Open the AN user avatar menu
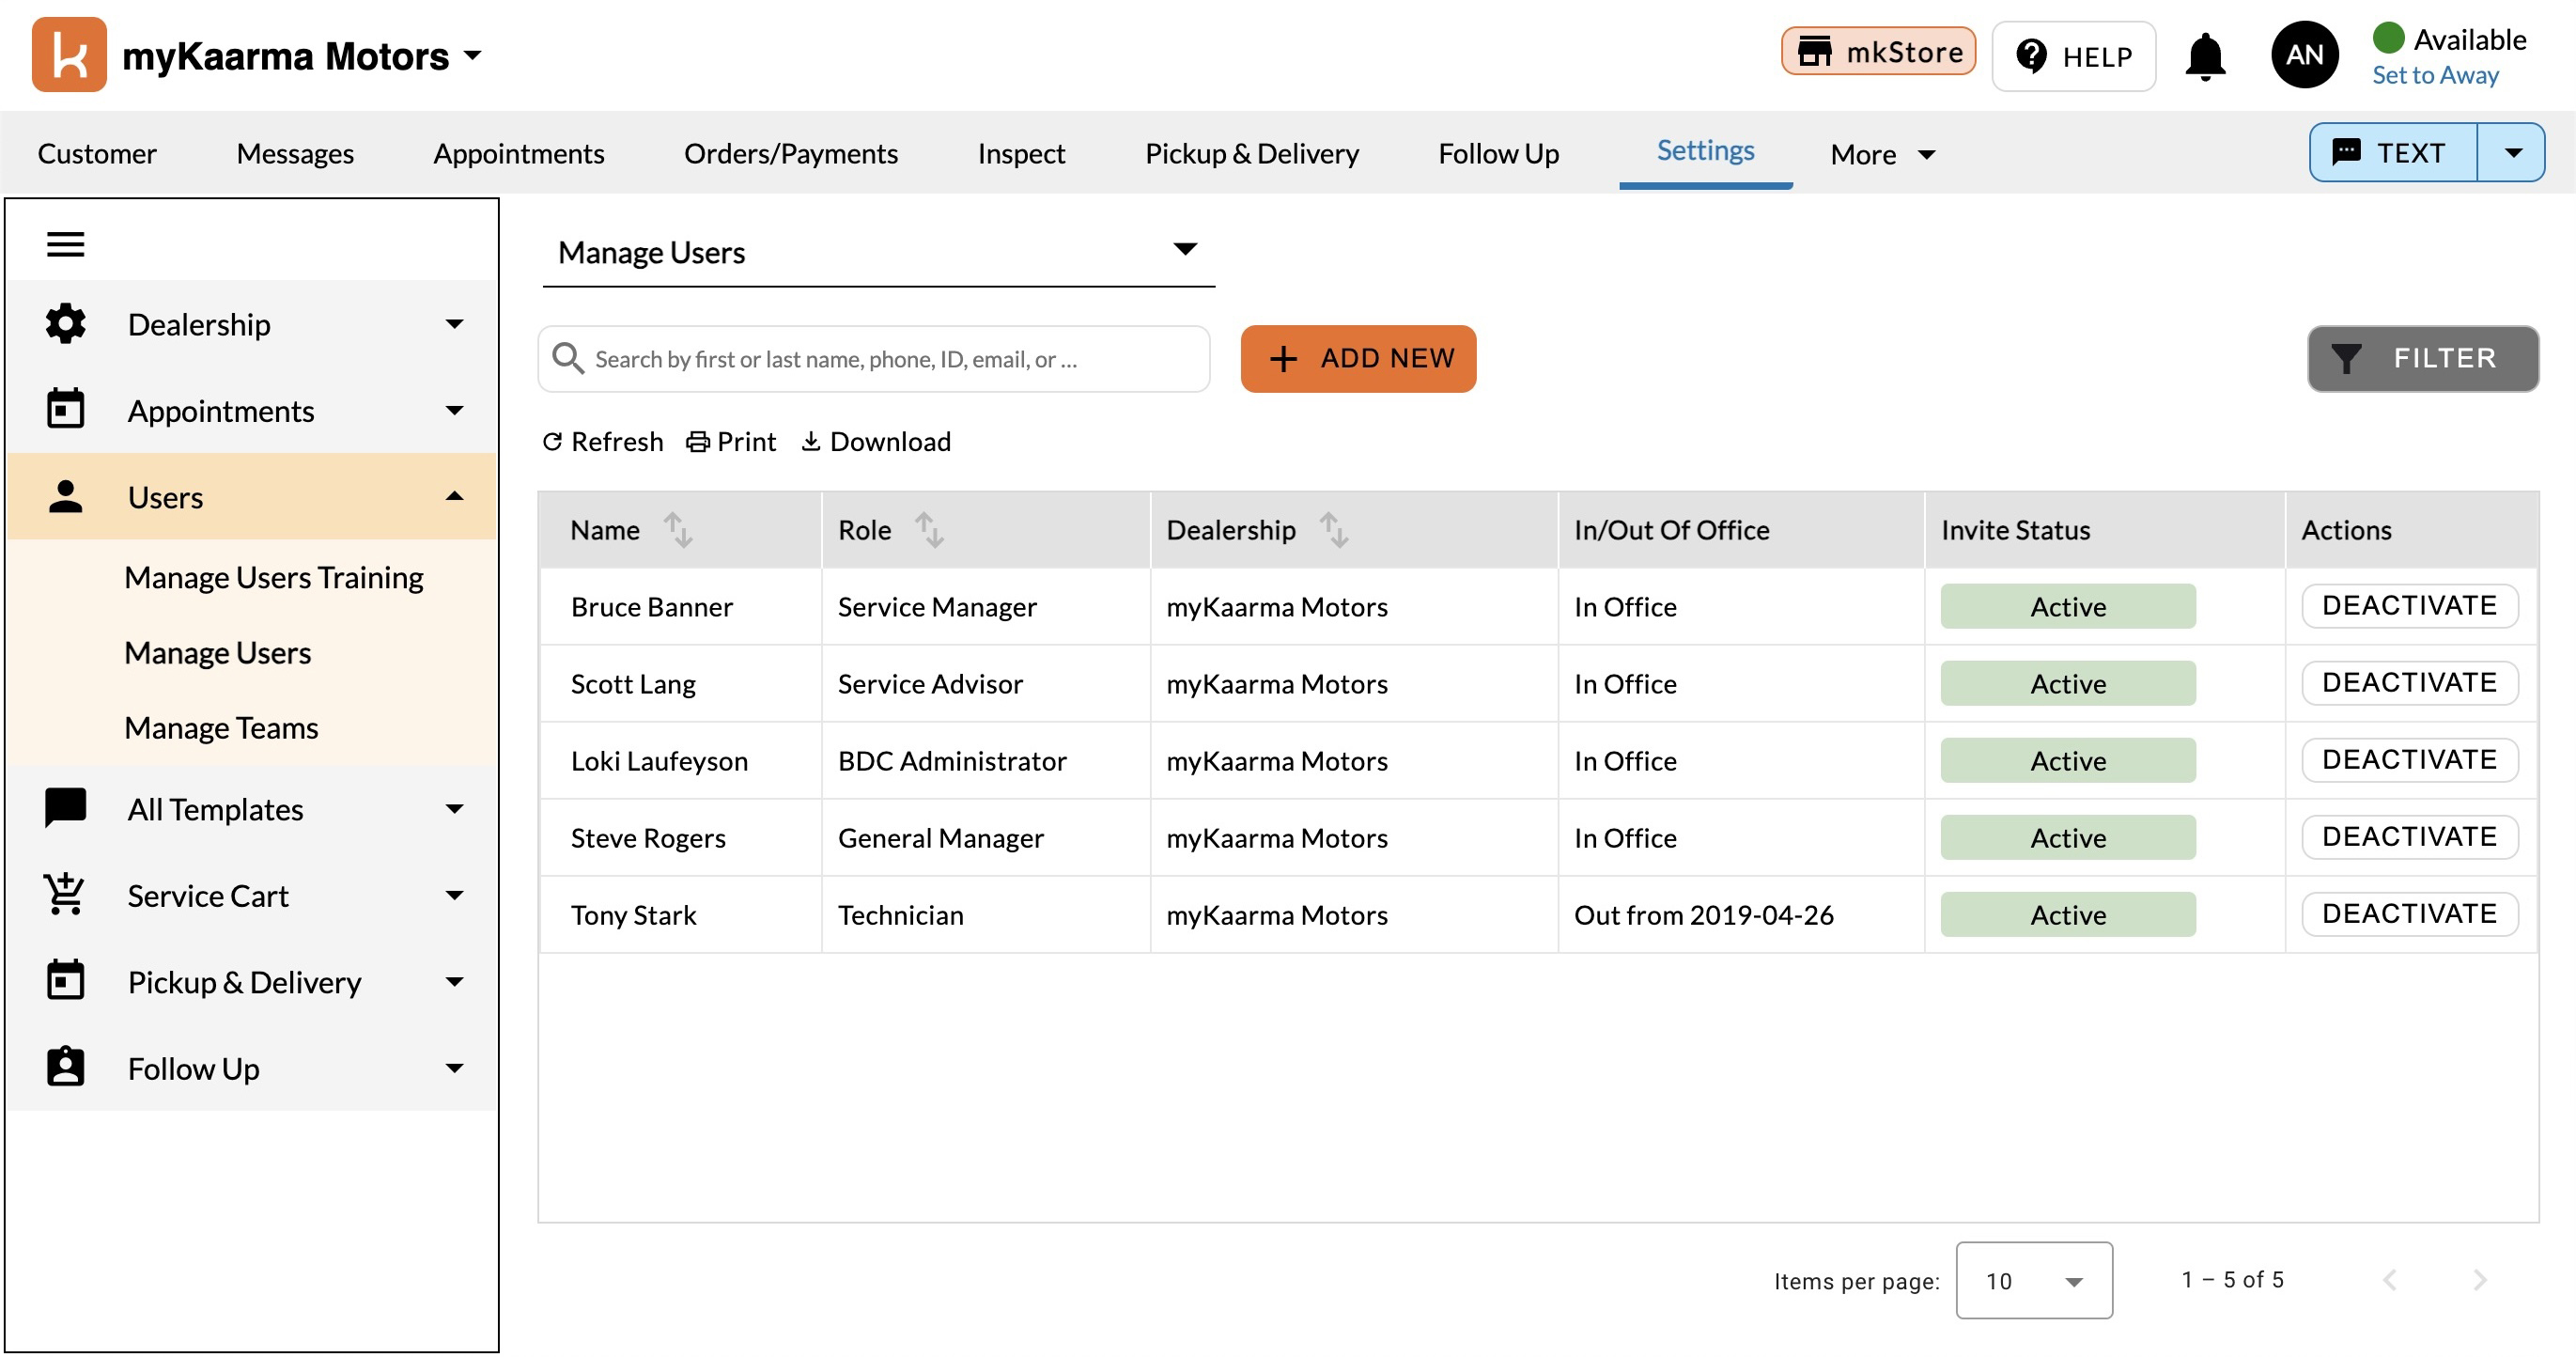The image size is (2576, 1357). pyautogui.click(x=2304, y=55)
